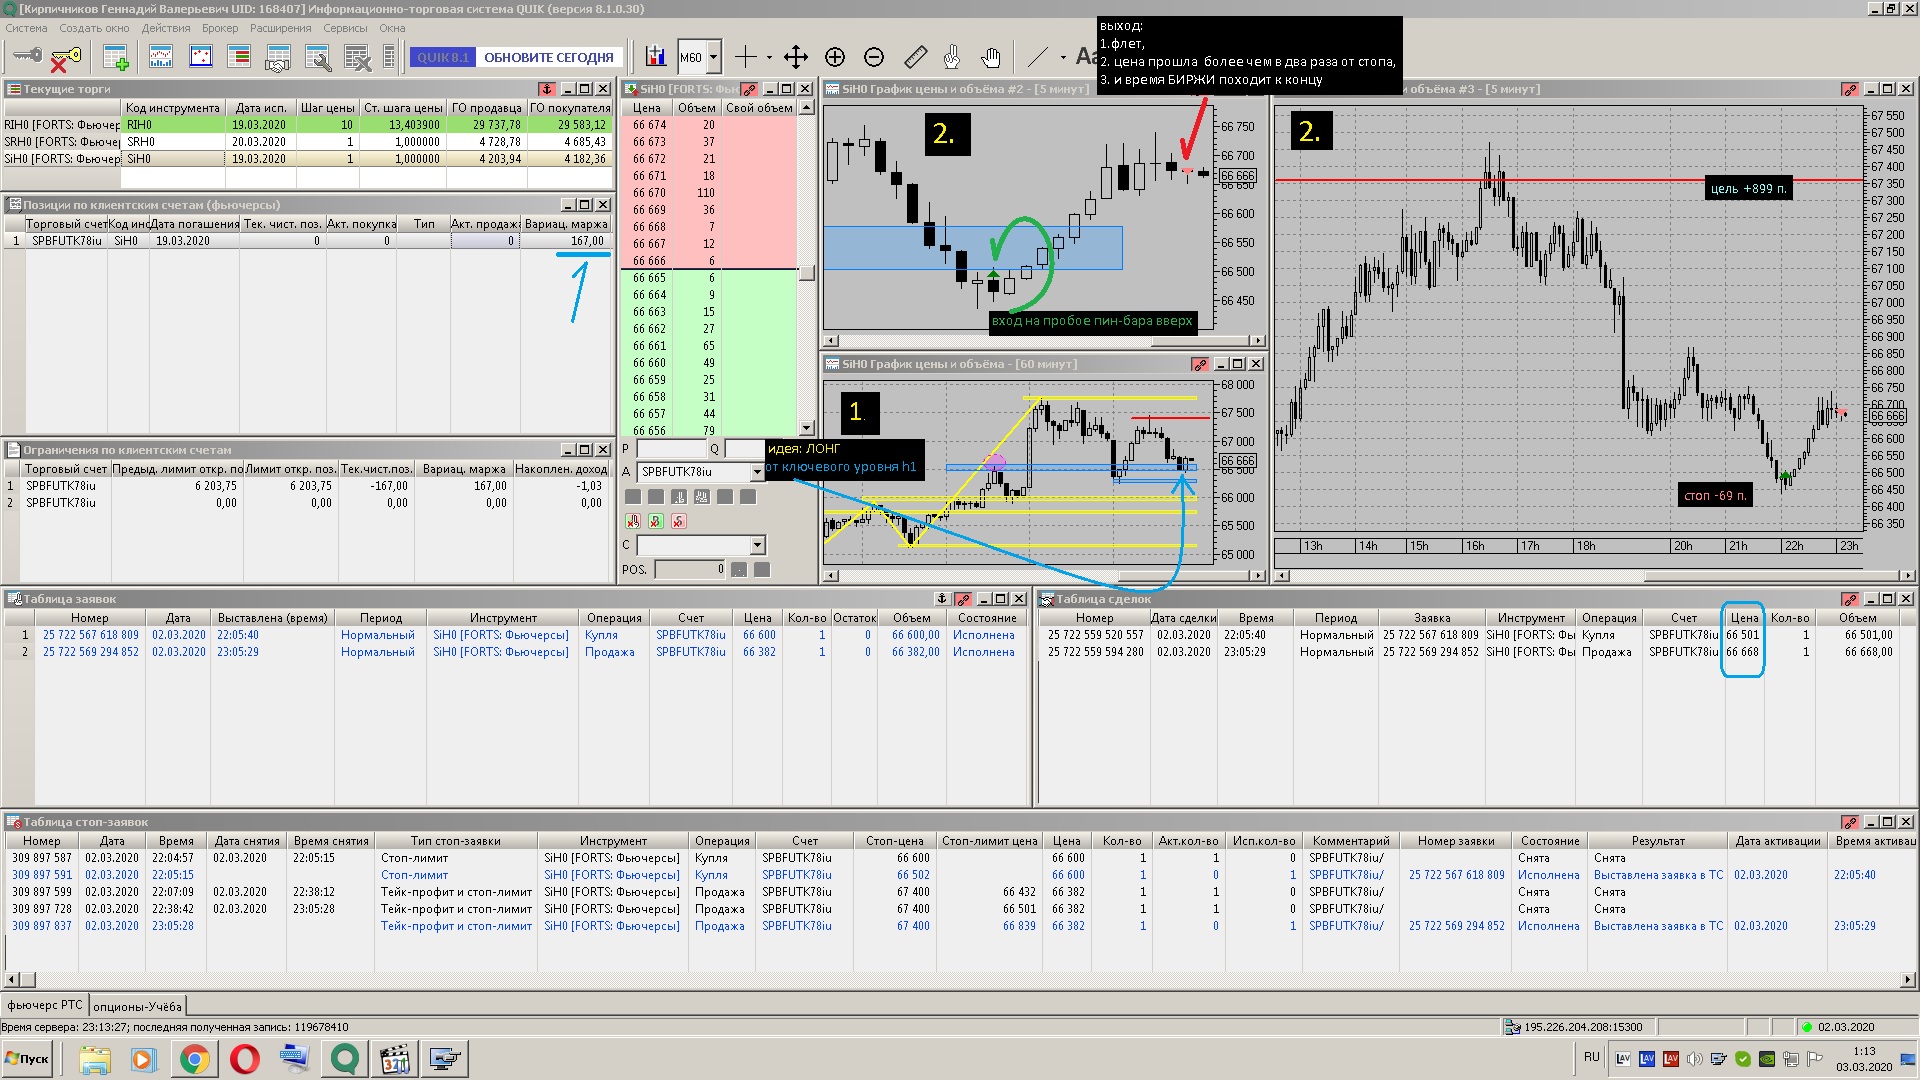The image size is (1920, 1080).
Task: Click ОБНОВИТЕ СЕГОДНЯ update button
Action: [x=548, y=57]
